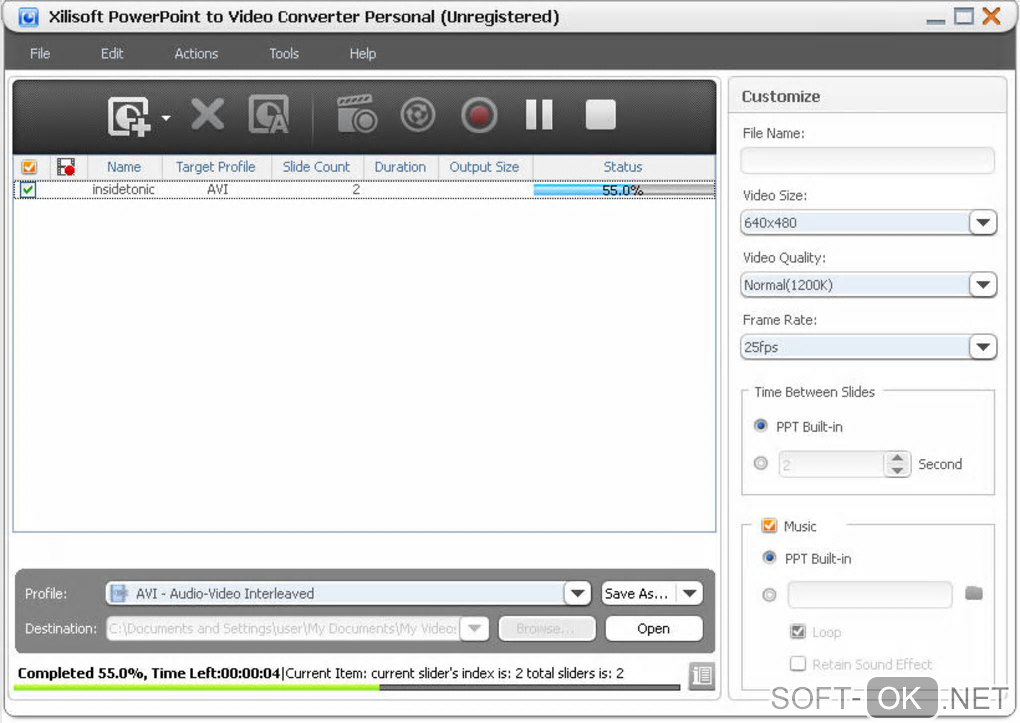
Task: Select the custom music file radio button
Action: tap(769, 595)
